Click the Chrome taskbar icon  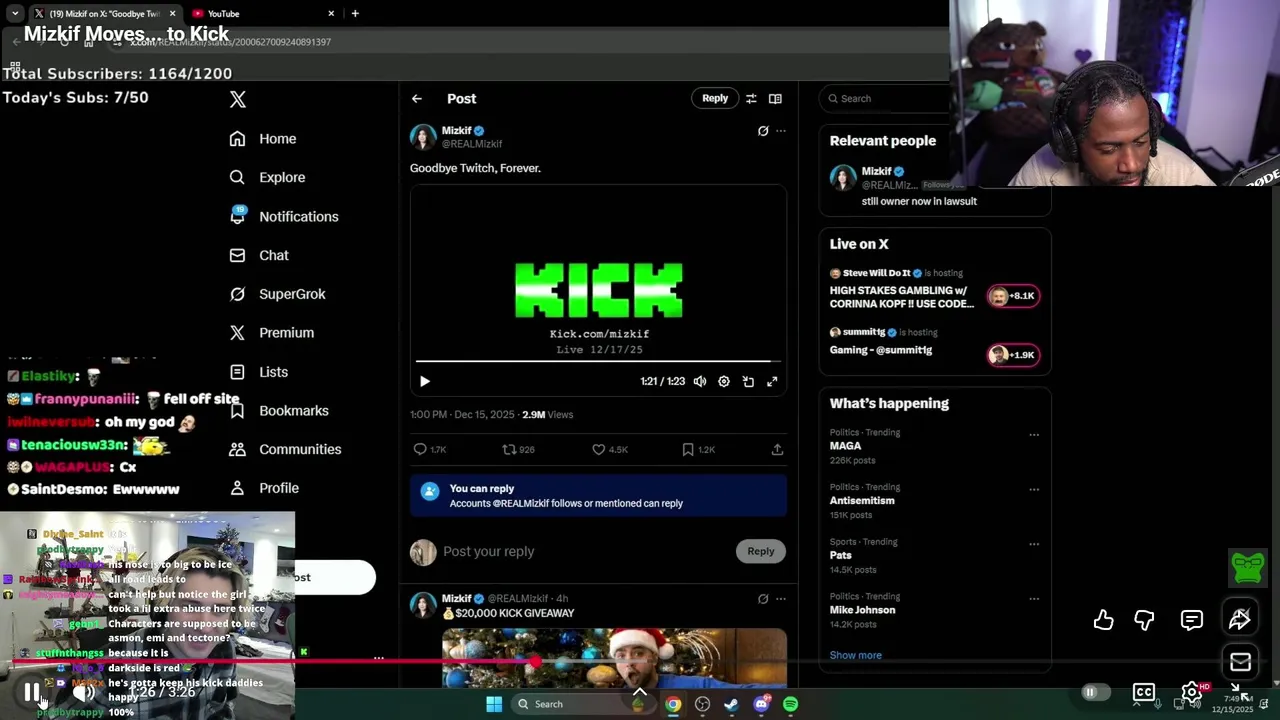pos(673,704)
